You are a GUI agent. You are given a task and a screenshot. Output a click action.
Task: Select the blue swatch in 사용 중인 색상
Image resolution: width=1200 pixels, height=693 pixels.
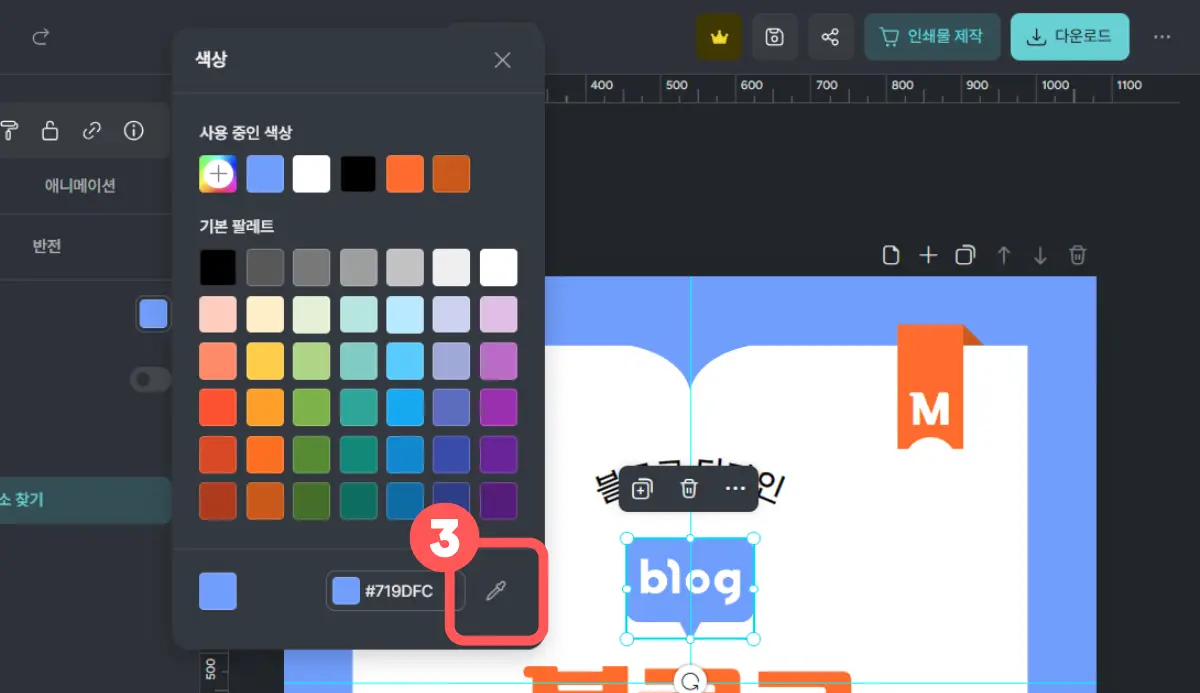265,174
